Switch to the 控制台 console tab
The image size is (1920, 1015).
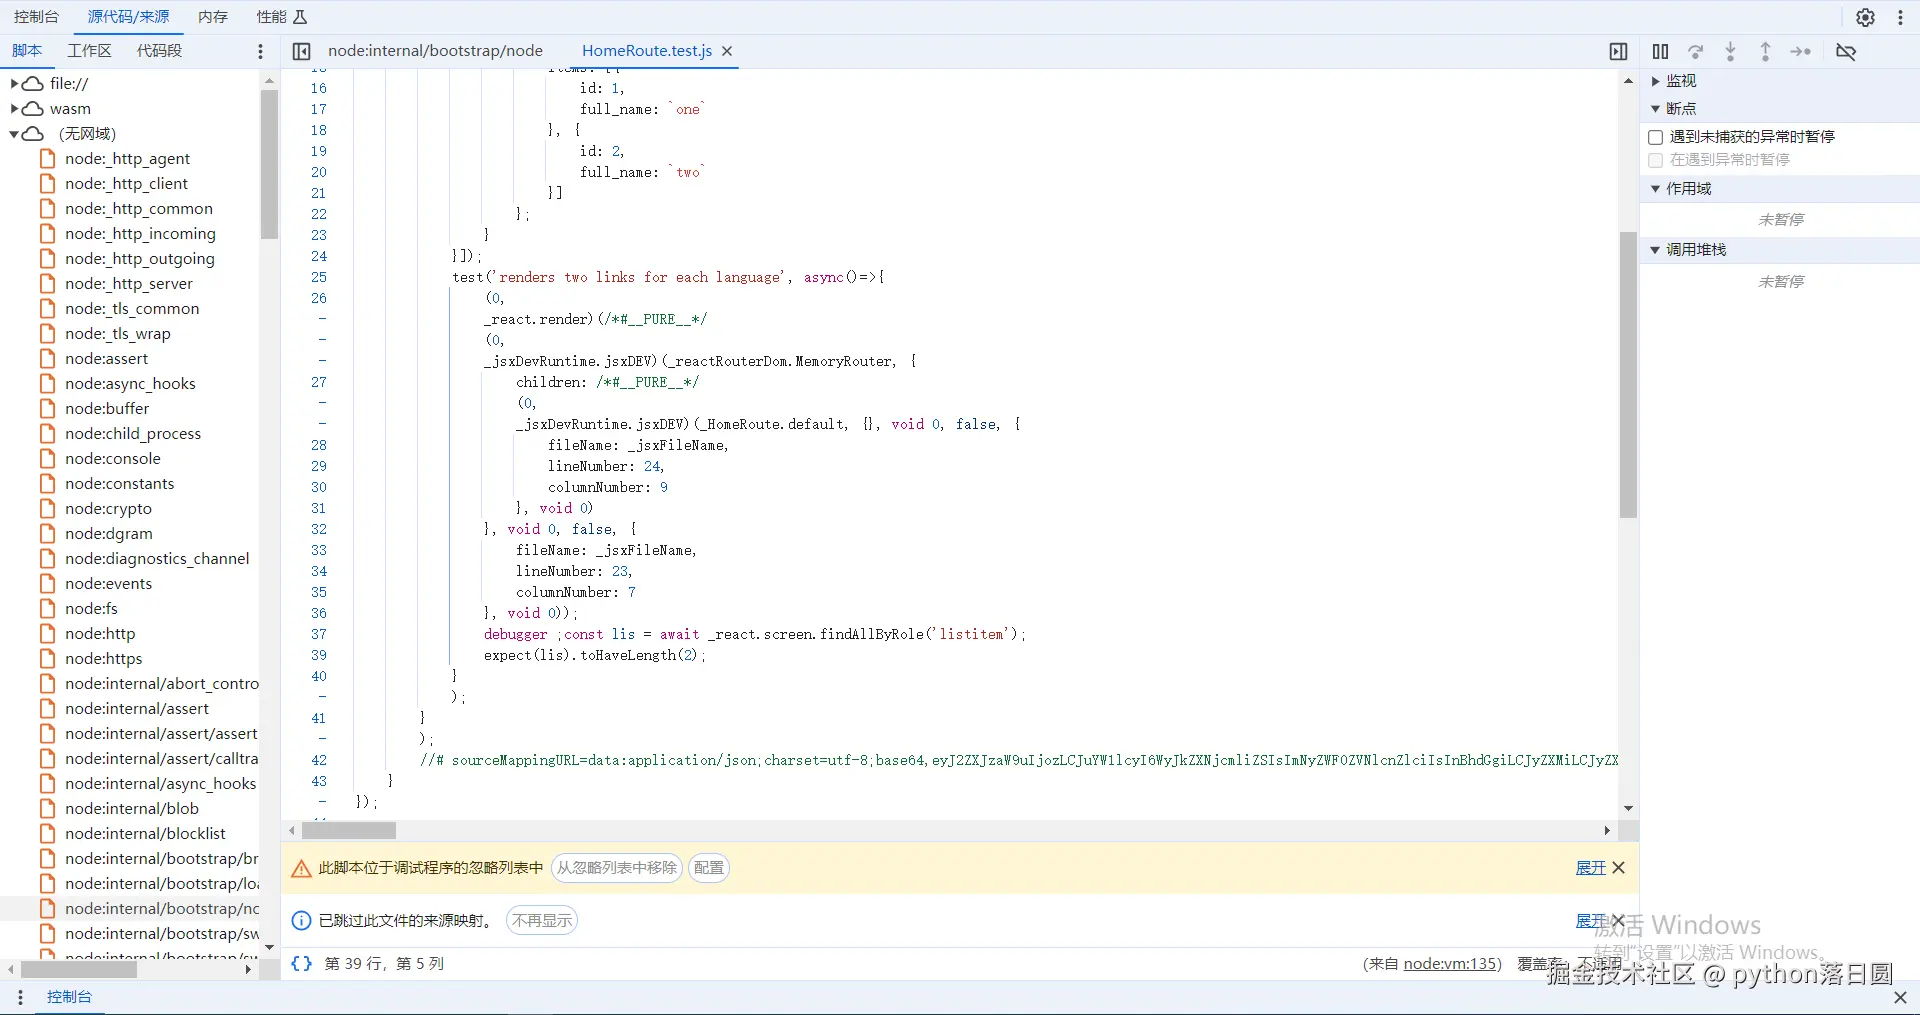[x=36, y=17]
